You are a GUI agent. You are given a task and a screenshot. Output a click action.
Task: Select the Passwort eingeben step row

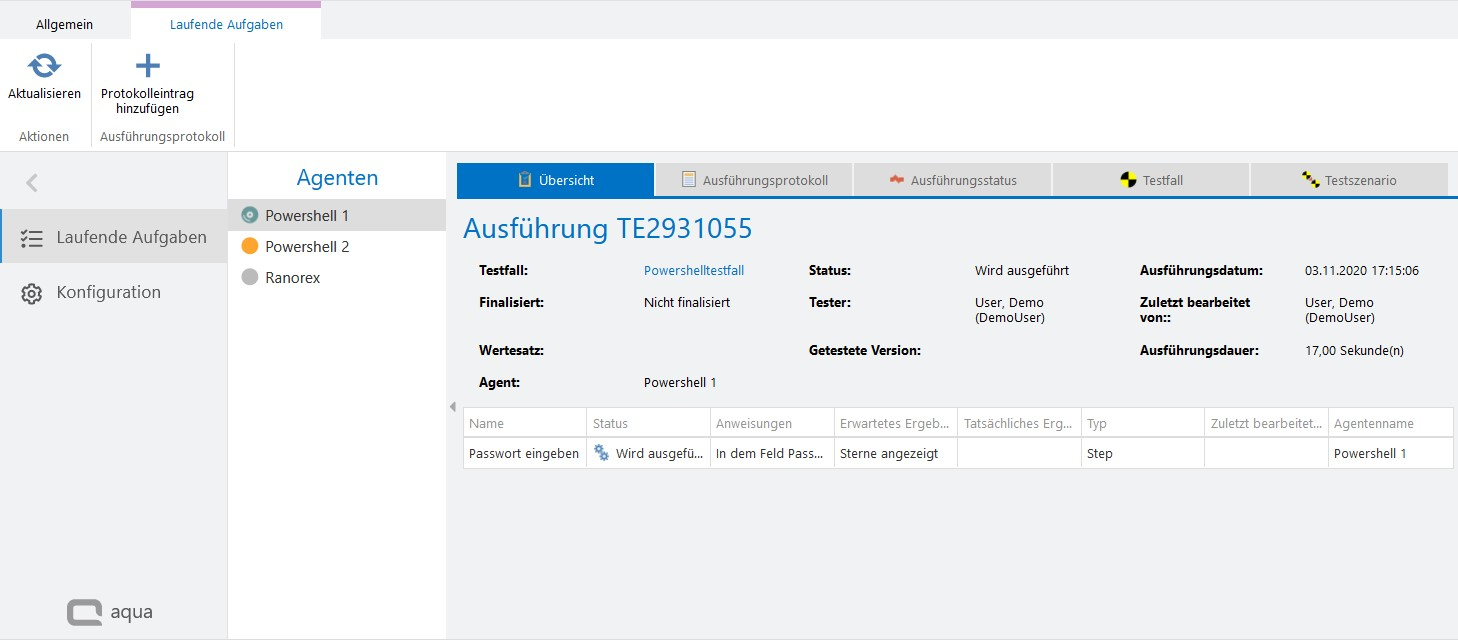(x=523, y=453)
